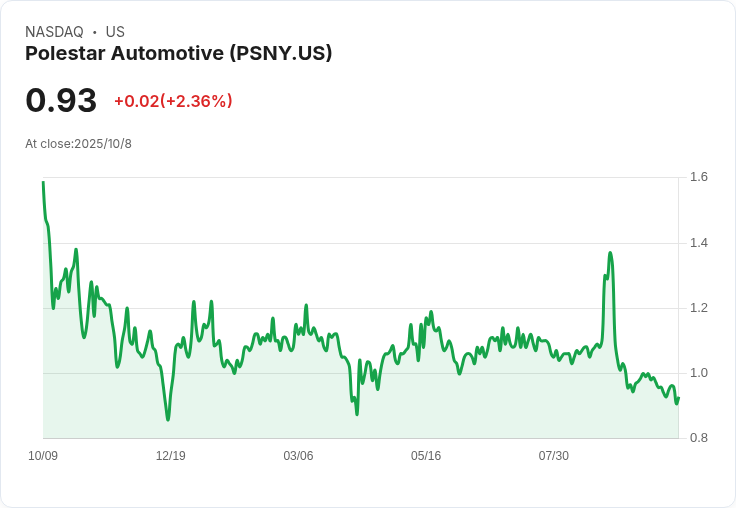Select the 12/19 date on x-axis
The width and height of the screenshot is (736, 508).
(x=170, y=456)
